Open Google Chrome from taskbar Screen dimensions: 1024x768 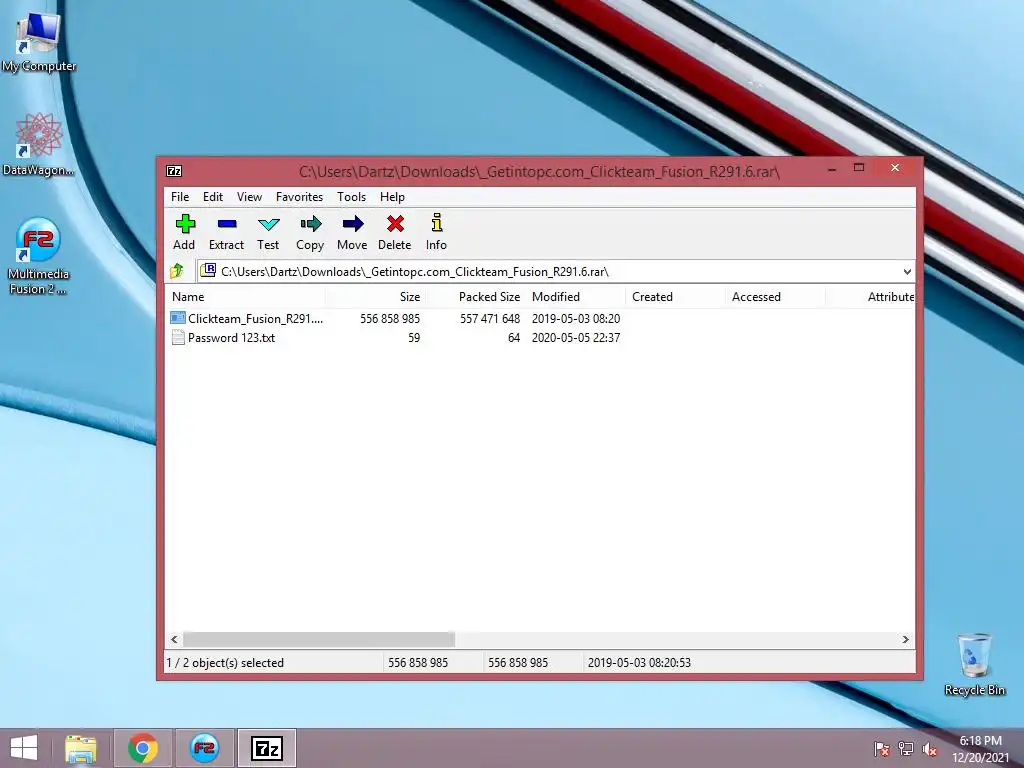coord(142,748)
